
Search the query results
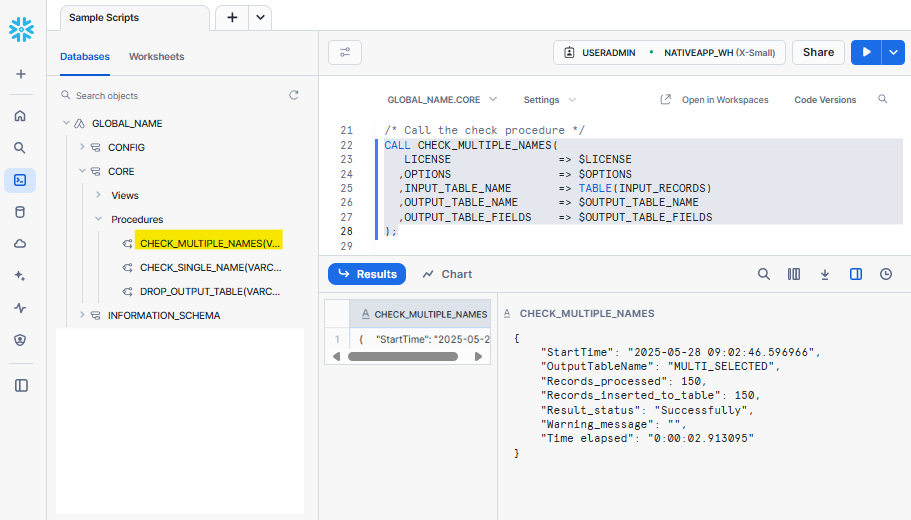pos(763,274)
